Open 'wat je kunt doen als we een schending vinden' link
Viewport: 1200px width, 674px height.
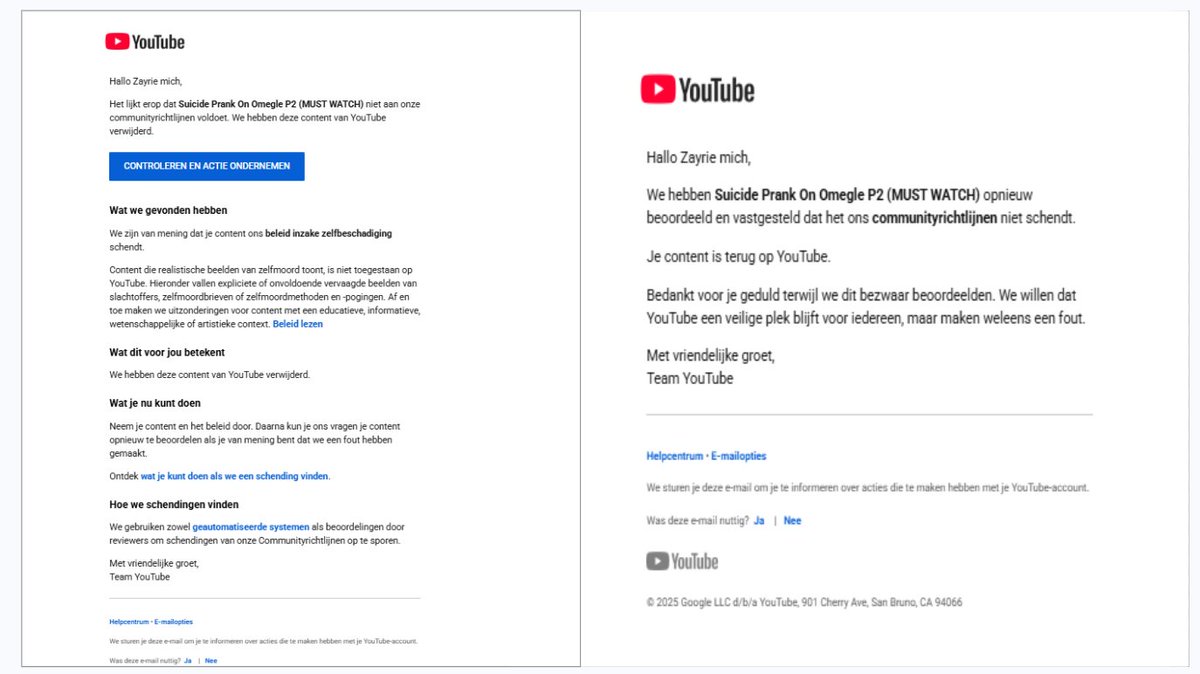pyautogui.click(x=235, y=476)
